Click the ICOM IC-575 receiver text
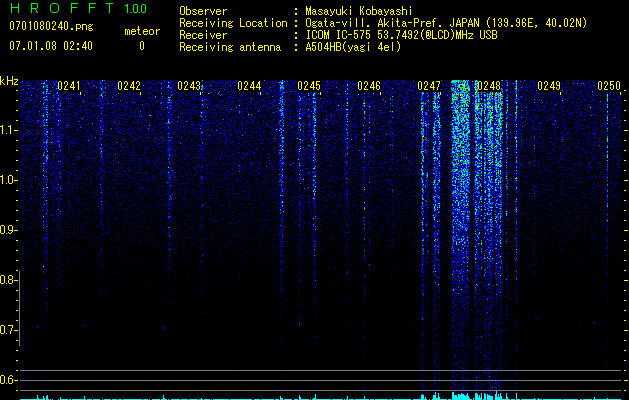The width and height of the screenshot is (629, 400). click(401, 35)
